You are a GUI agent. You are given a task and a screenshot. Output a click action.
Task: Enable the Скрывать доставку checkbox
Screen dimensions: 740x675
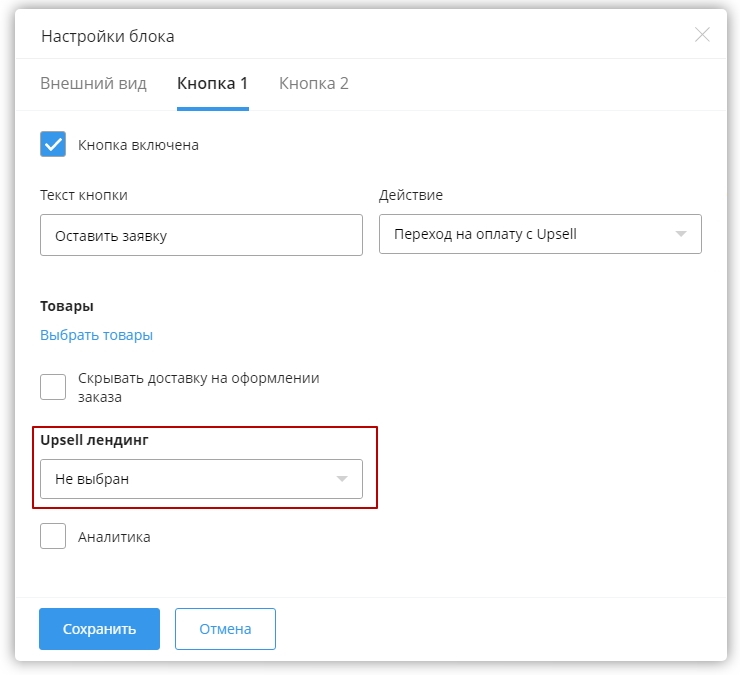tap(53, 387)
